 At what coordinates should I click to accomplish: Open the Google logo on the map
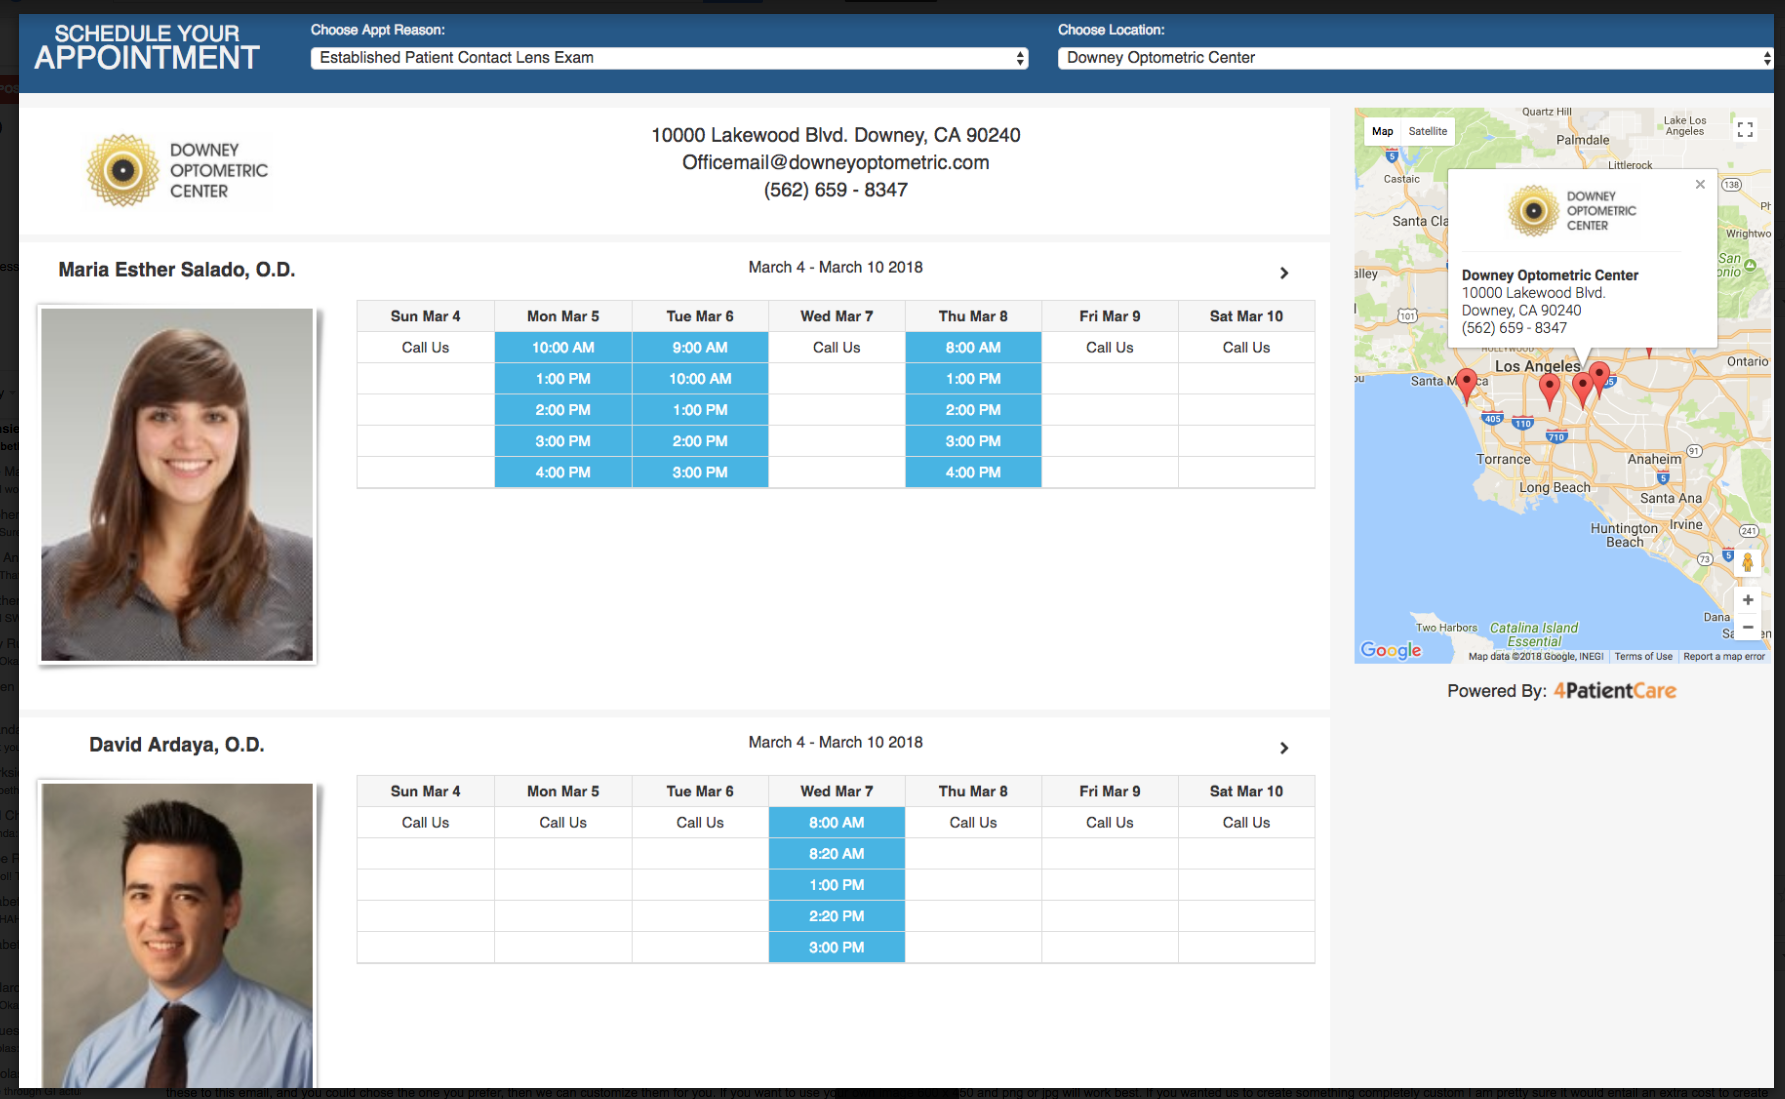(x=1390, y=650)
